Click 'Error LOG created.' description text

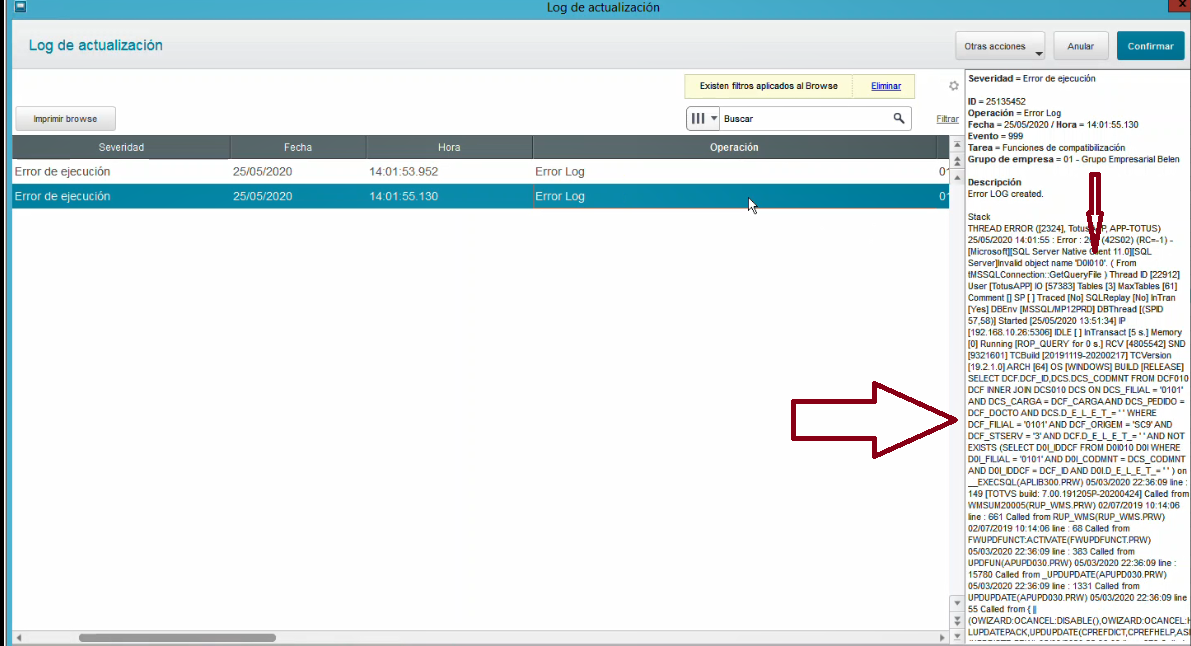click(1006, 194)
